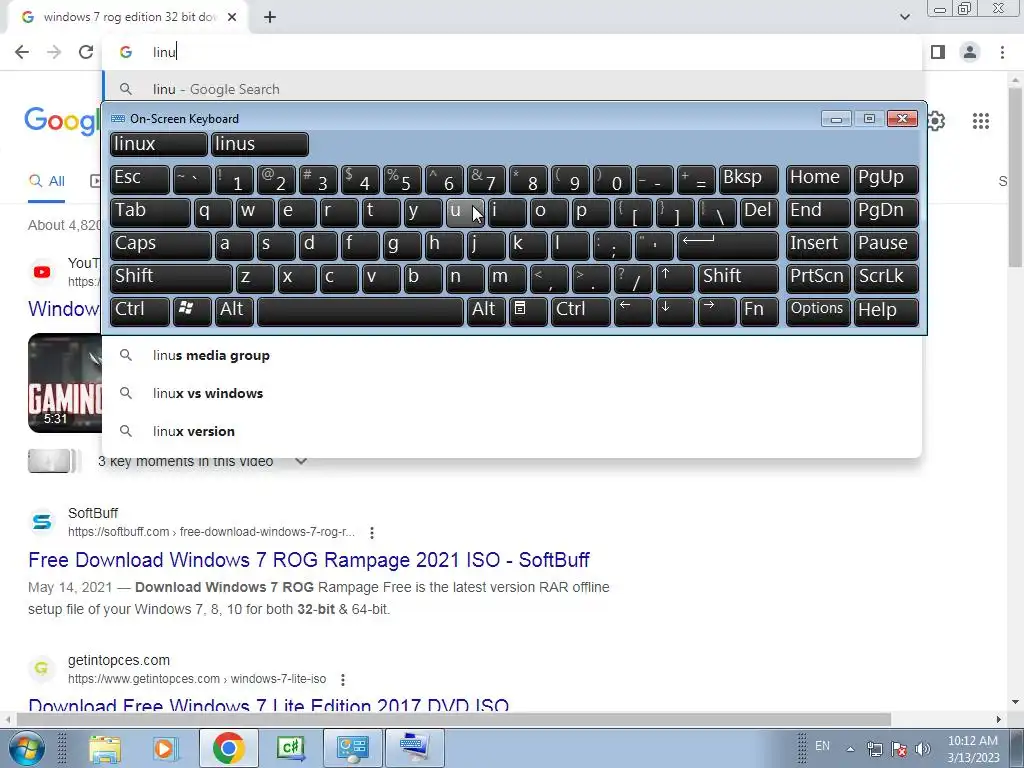The image size is (1024, 768).
Task: Open Options on the On-Screen Keyboard
Action: coord(818,312)
